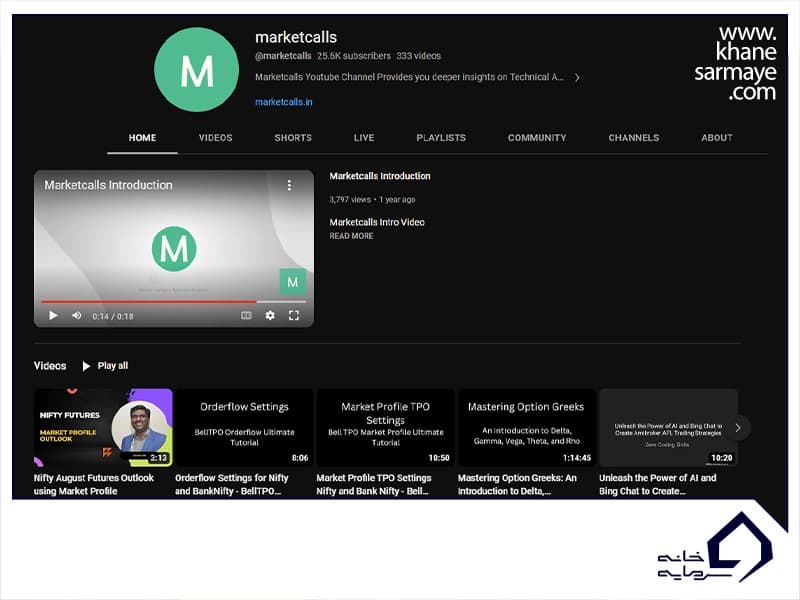Open the Videos section heading
Screen dimensions: 800x600
50,366
